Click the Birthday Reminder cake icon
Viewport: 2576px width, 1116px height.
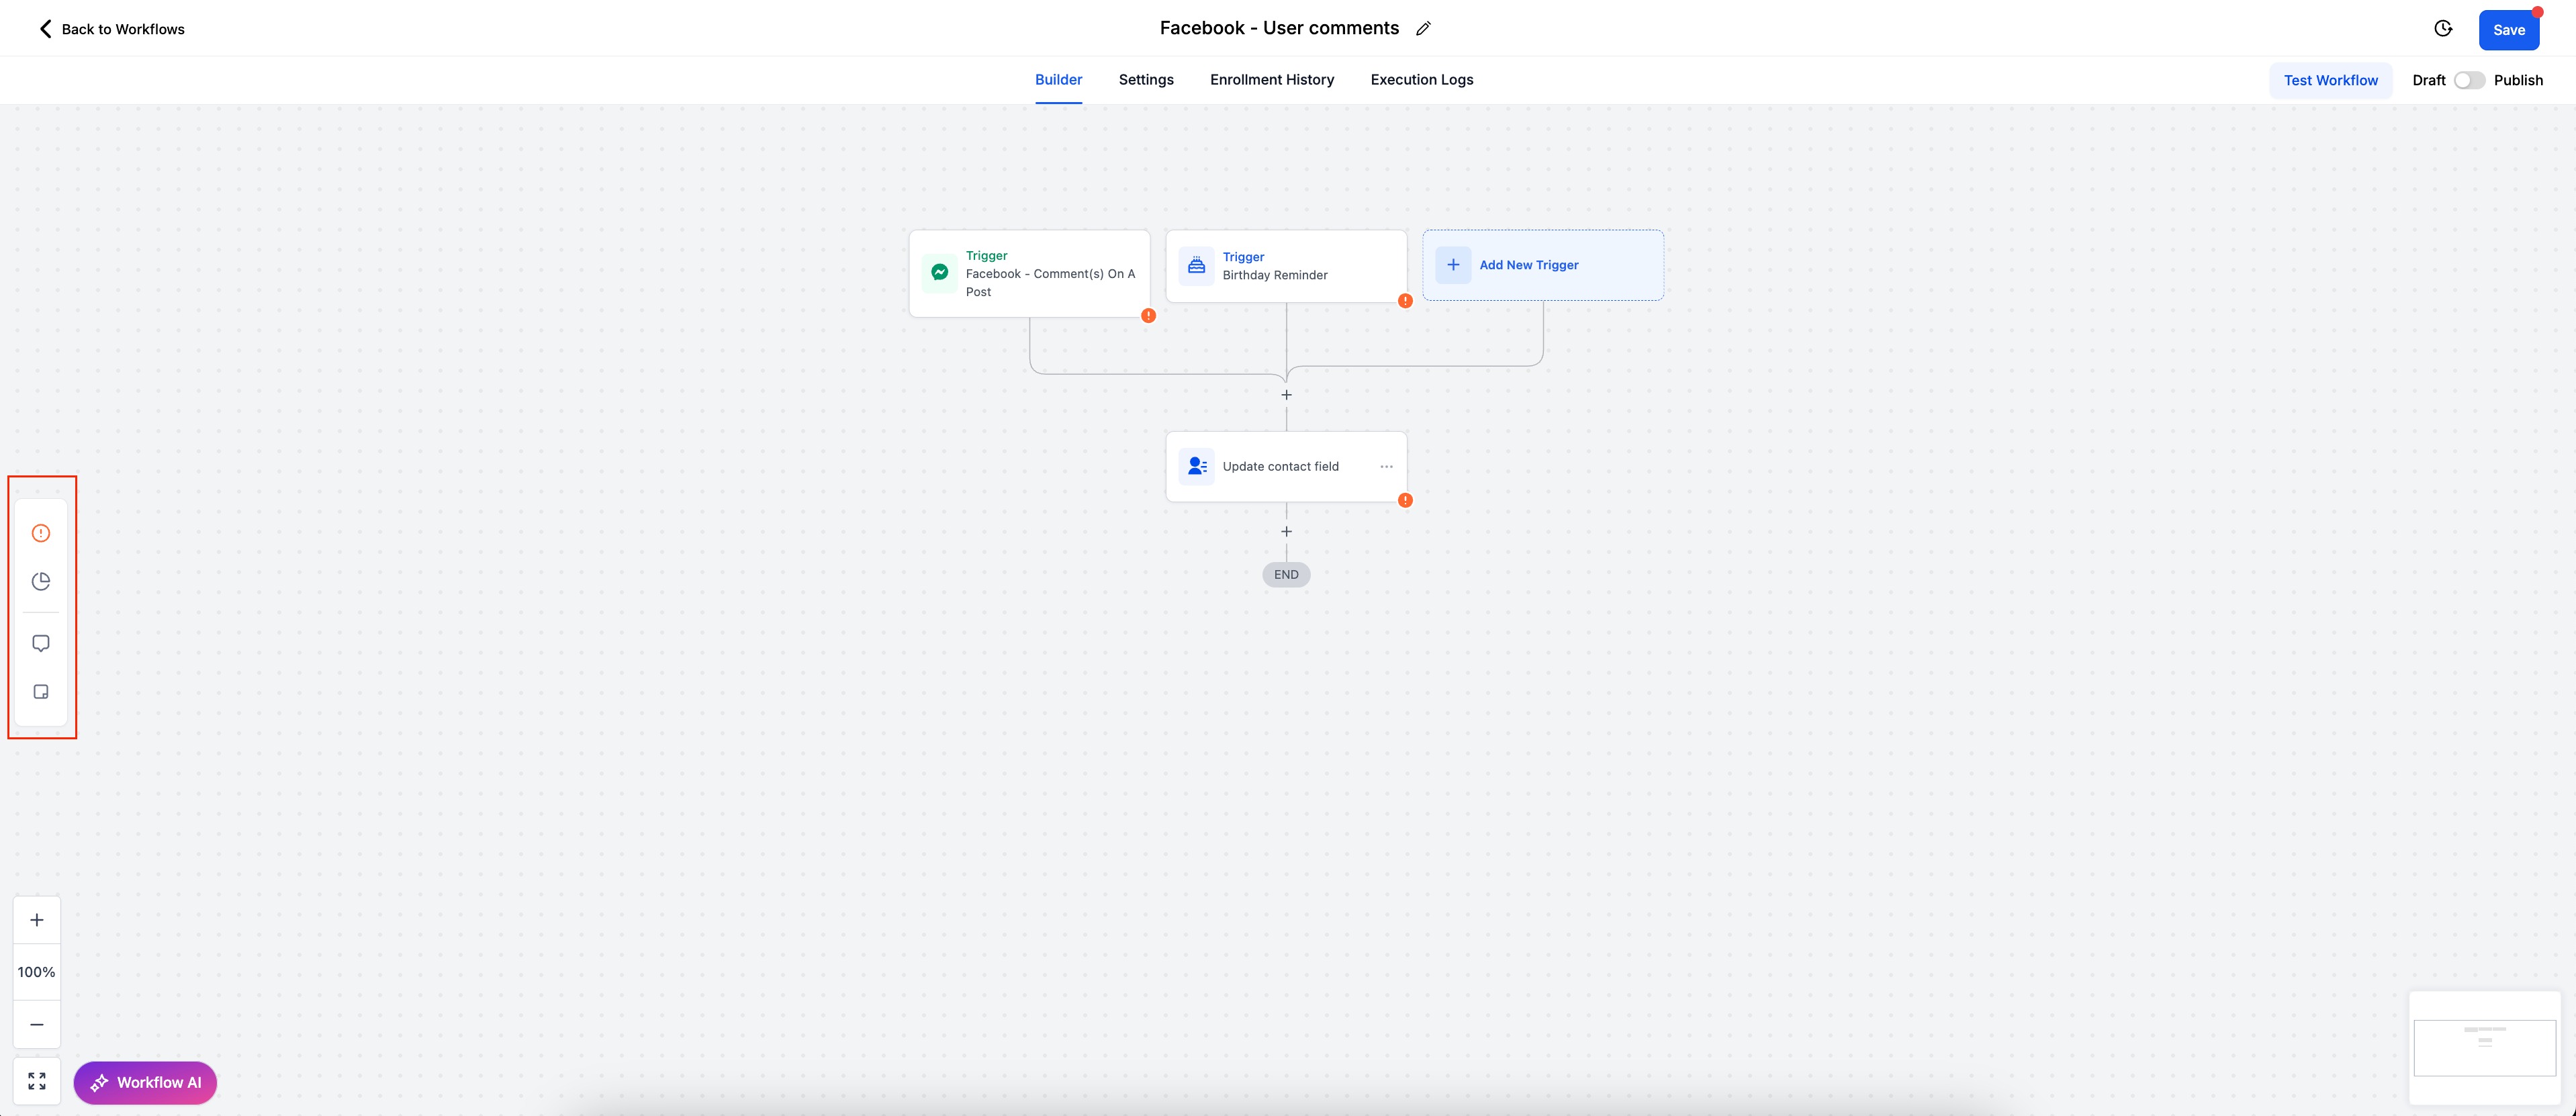(1196, 266)
